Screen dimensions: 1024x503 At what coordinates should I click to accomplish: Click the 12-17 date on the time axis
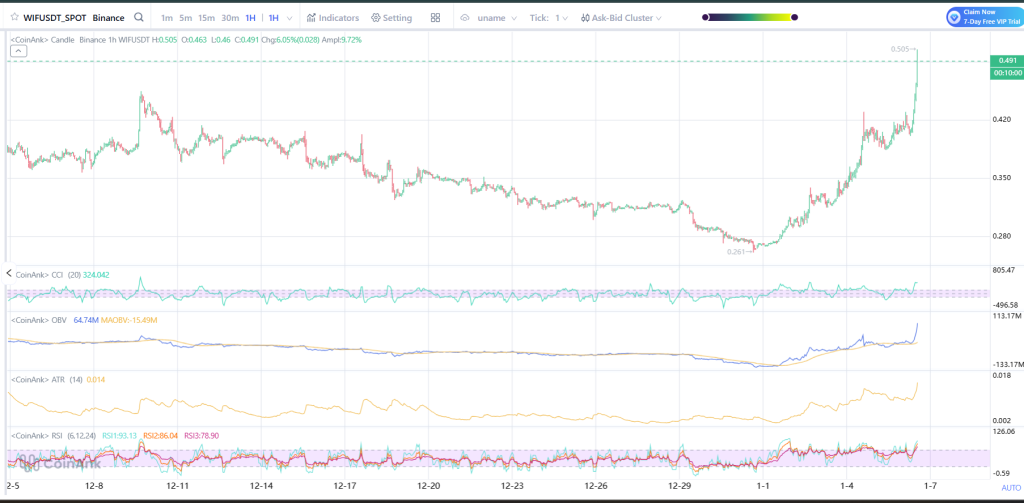(x=345, y=487)
